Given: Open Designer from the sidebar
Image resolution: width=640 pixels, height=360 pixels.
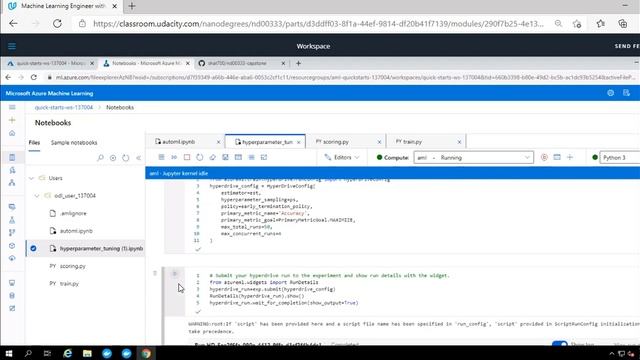Looking at the screenshot, I should click(12, 182).
